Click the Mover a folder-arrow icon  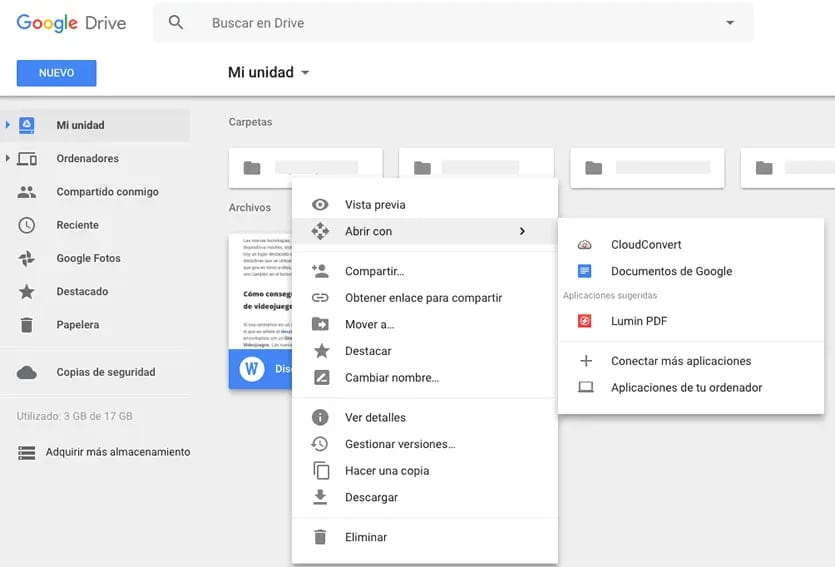pyautogui.click(x=320, y=324)
